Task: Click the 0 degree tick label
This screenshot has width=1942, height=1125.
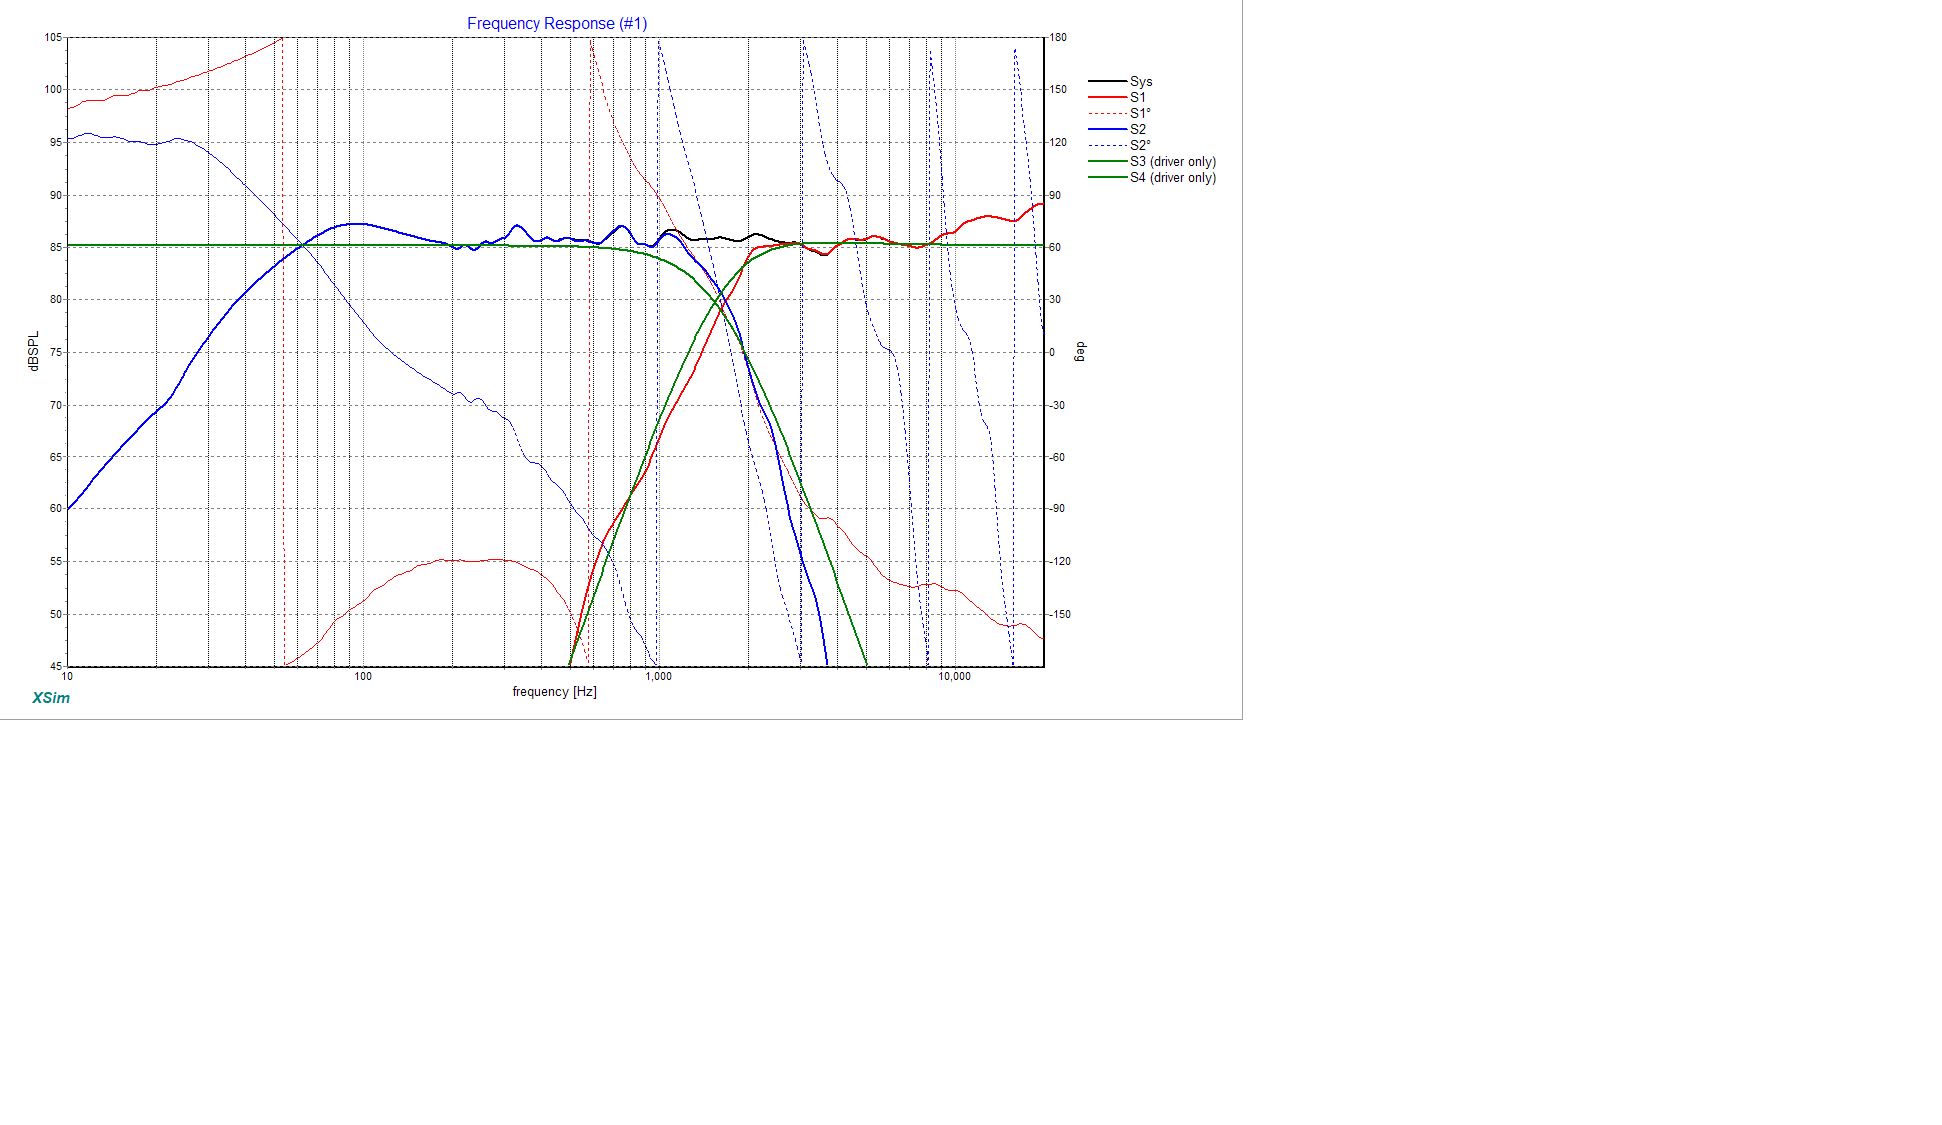Action: pos(1052,352)
